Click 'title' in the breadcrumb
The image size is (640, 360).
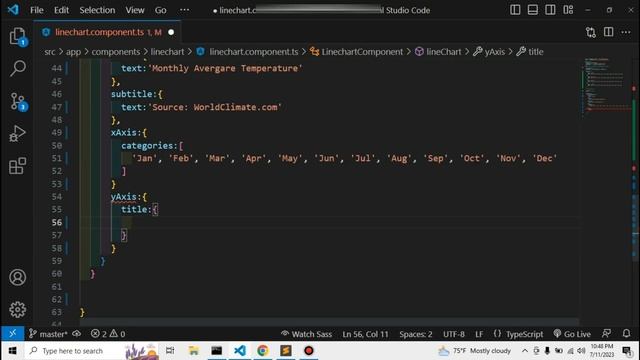536,52
